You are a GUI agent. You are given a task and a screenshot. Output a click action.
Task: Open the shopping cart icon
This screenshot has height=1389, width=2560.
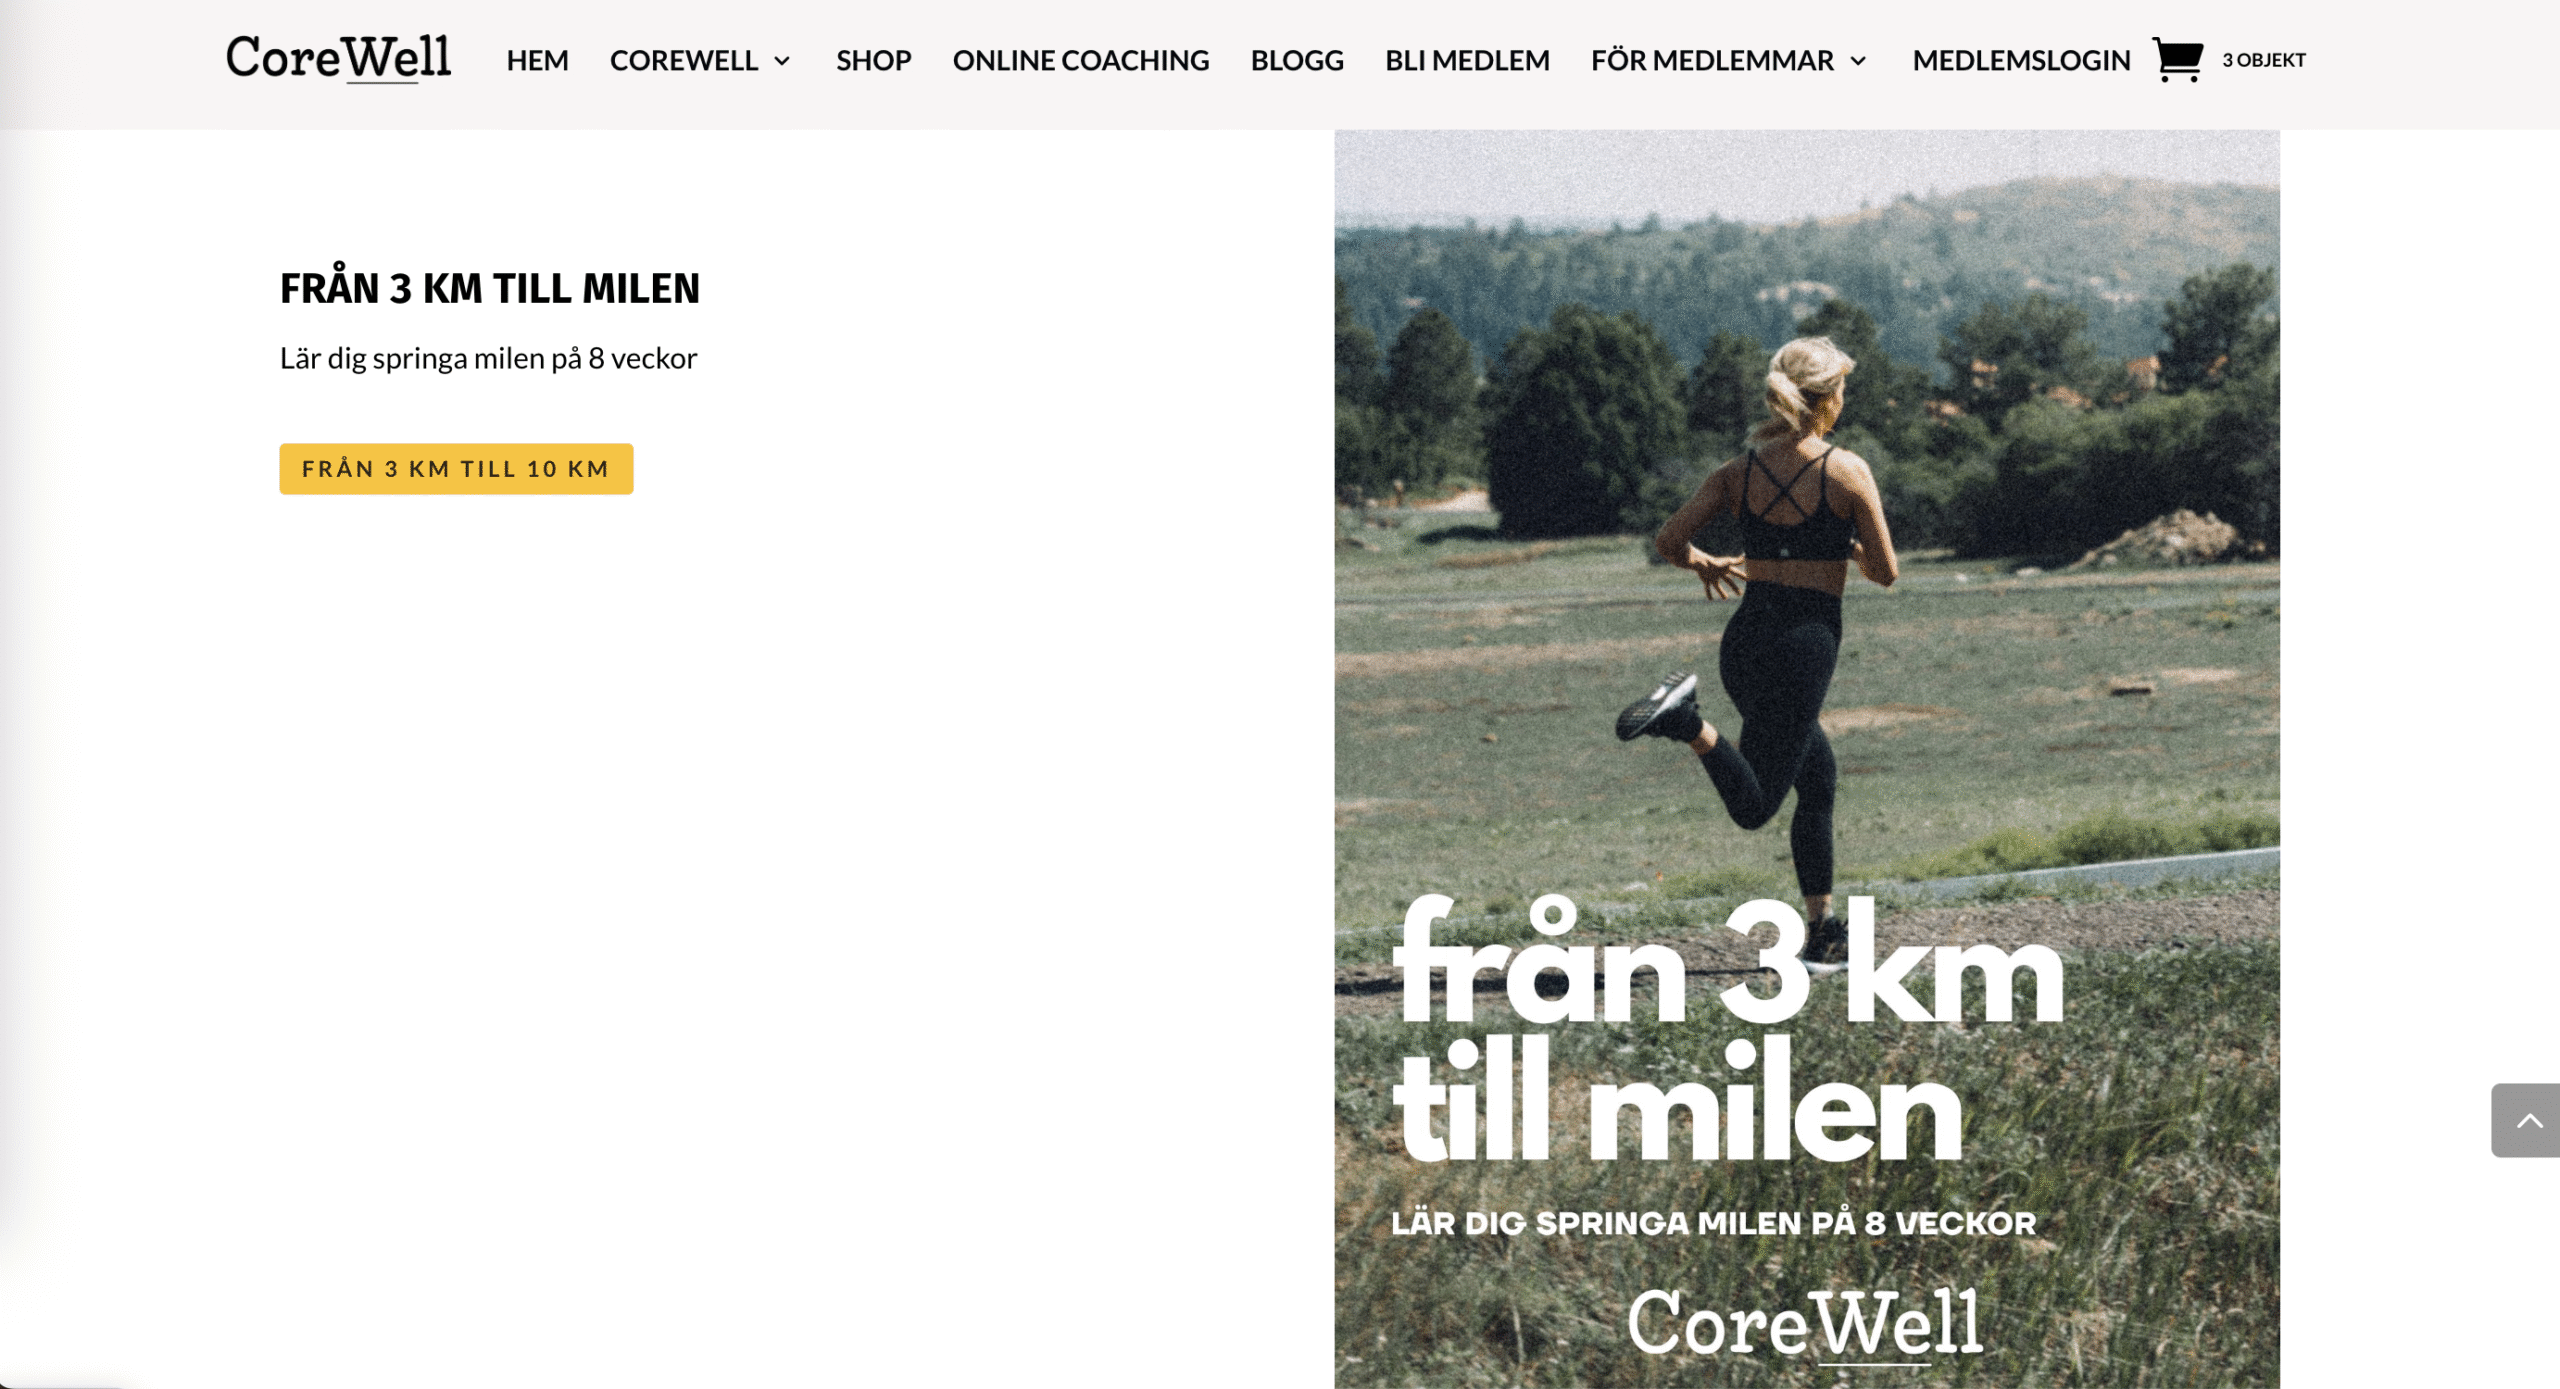2177,60
